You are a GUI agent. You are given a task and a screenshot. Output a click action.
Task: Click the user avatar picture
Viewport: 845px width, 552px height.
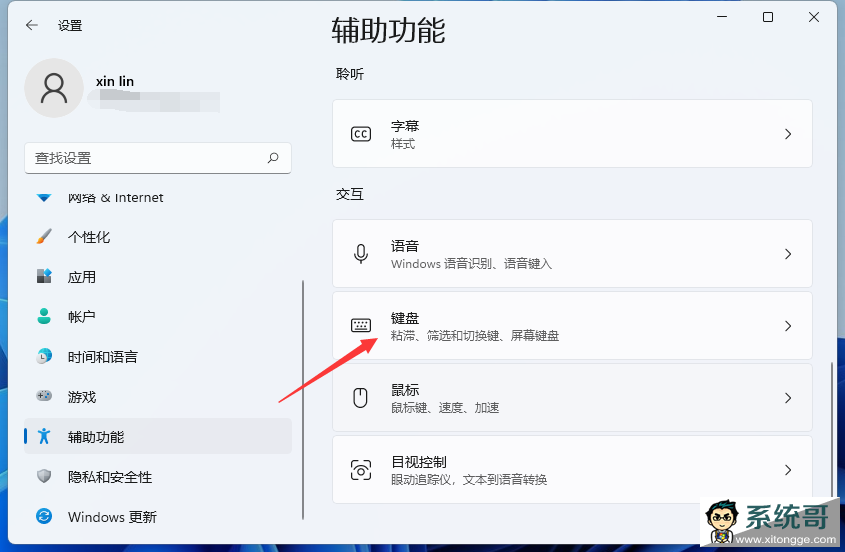pyautogui.click(x=54, y=88)
